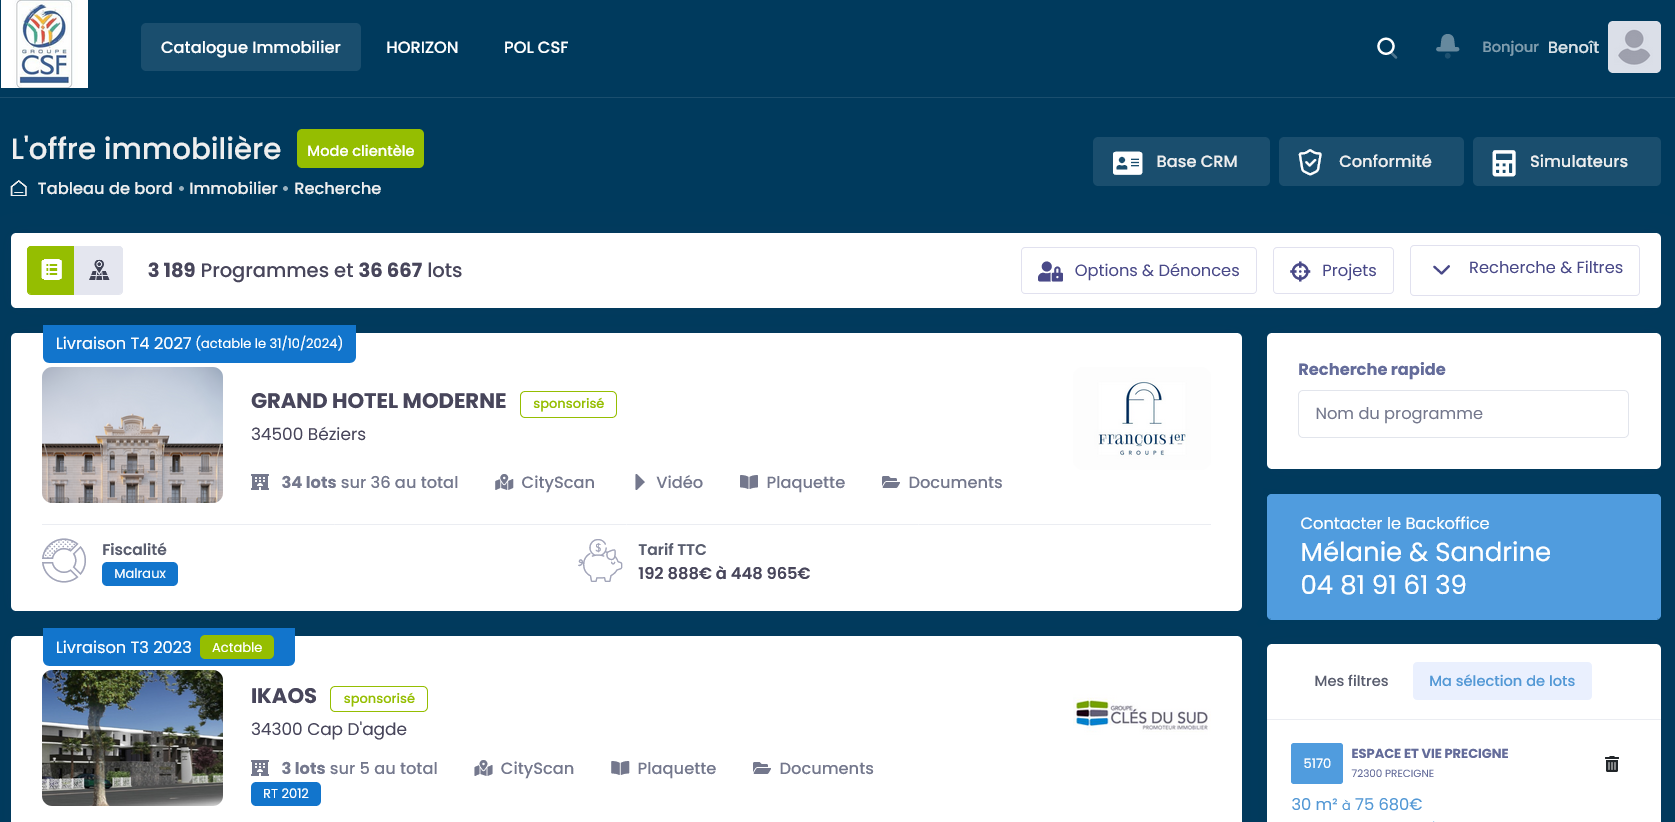The image size is (1675, 822).
Task: Switch to map view of programmes
Action: [99, 270]
